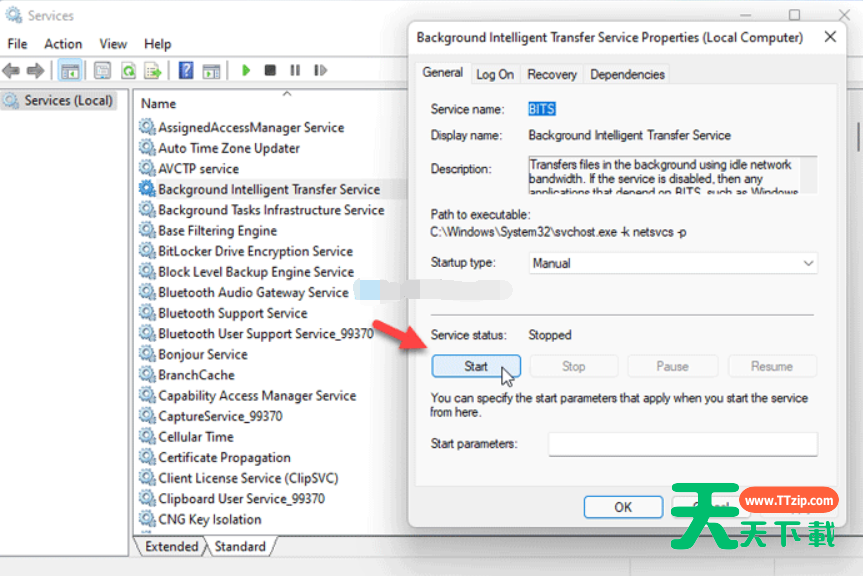The image size is (863, 576).
Task: Click the Pause Service toolbar icon
Action: tap(295, 70)
